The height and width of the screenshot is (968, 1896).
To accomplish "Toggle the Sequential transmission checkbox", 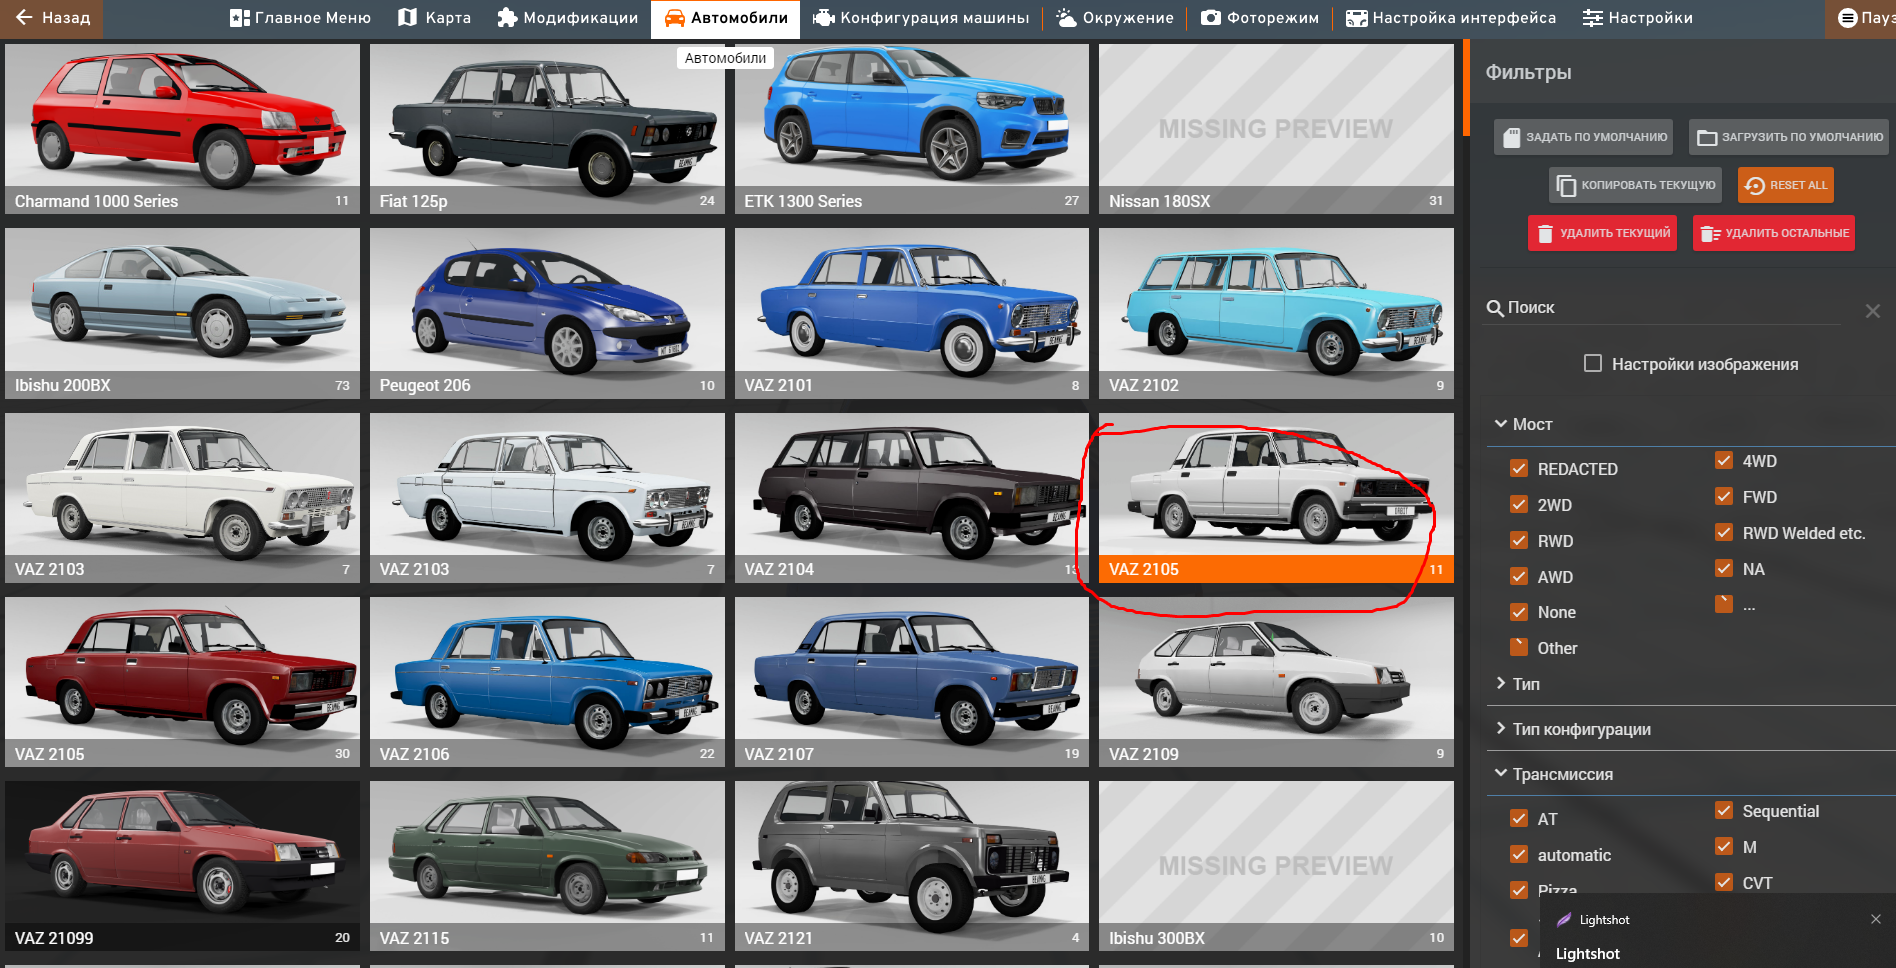I will coord(1724,811).
